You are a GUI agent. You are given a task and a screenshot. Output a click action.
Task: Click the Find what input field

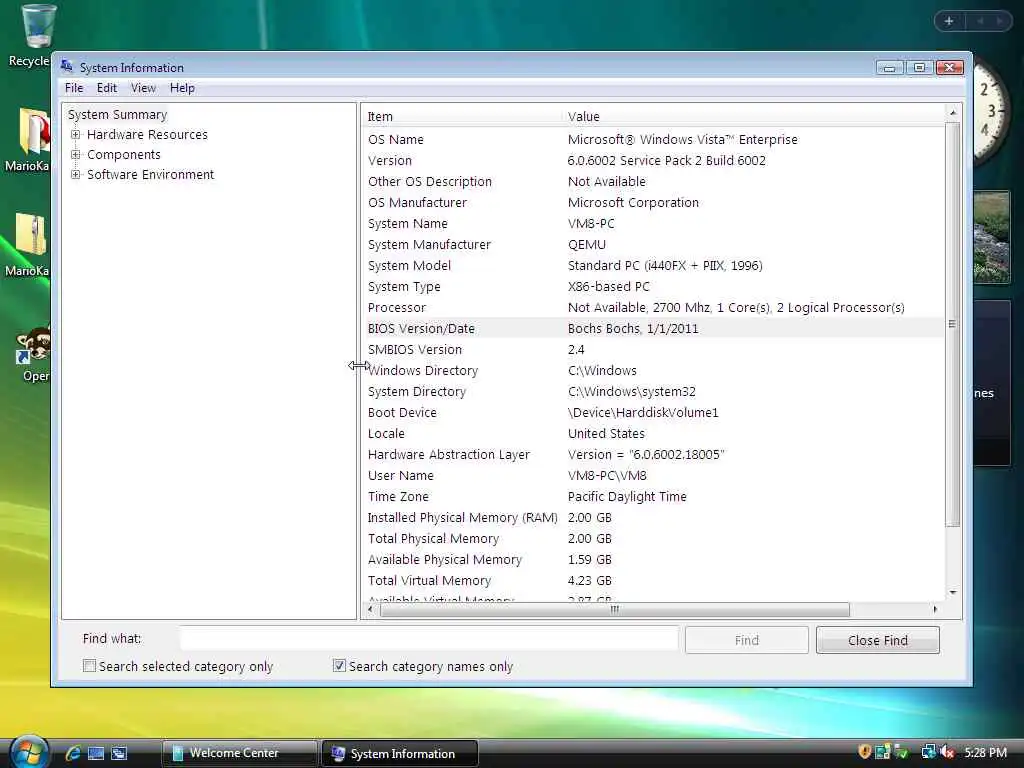[x=429, y=638]
